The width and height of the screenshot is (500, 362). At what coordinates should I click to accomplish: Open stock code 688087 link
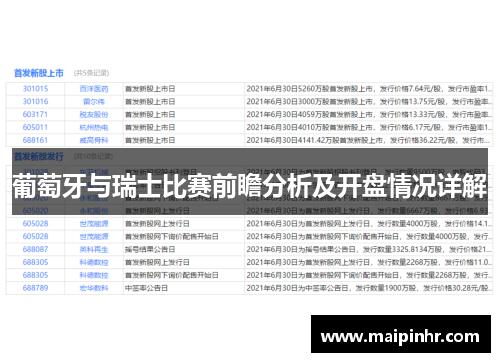[x=35, y=249]
